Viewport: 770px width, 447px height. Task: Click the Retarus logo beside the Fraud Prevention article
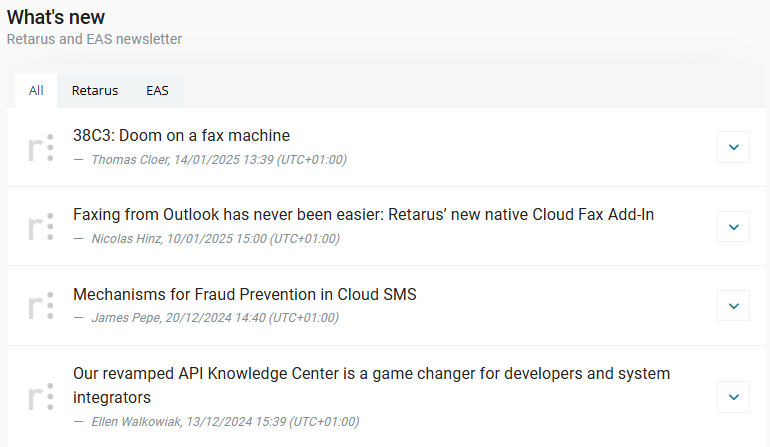pos(41,305)
